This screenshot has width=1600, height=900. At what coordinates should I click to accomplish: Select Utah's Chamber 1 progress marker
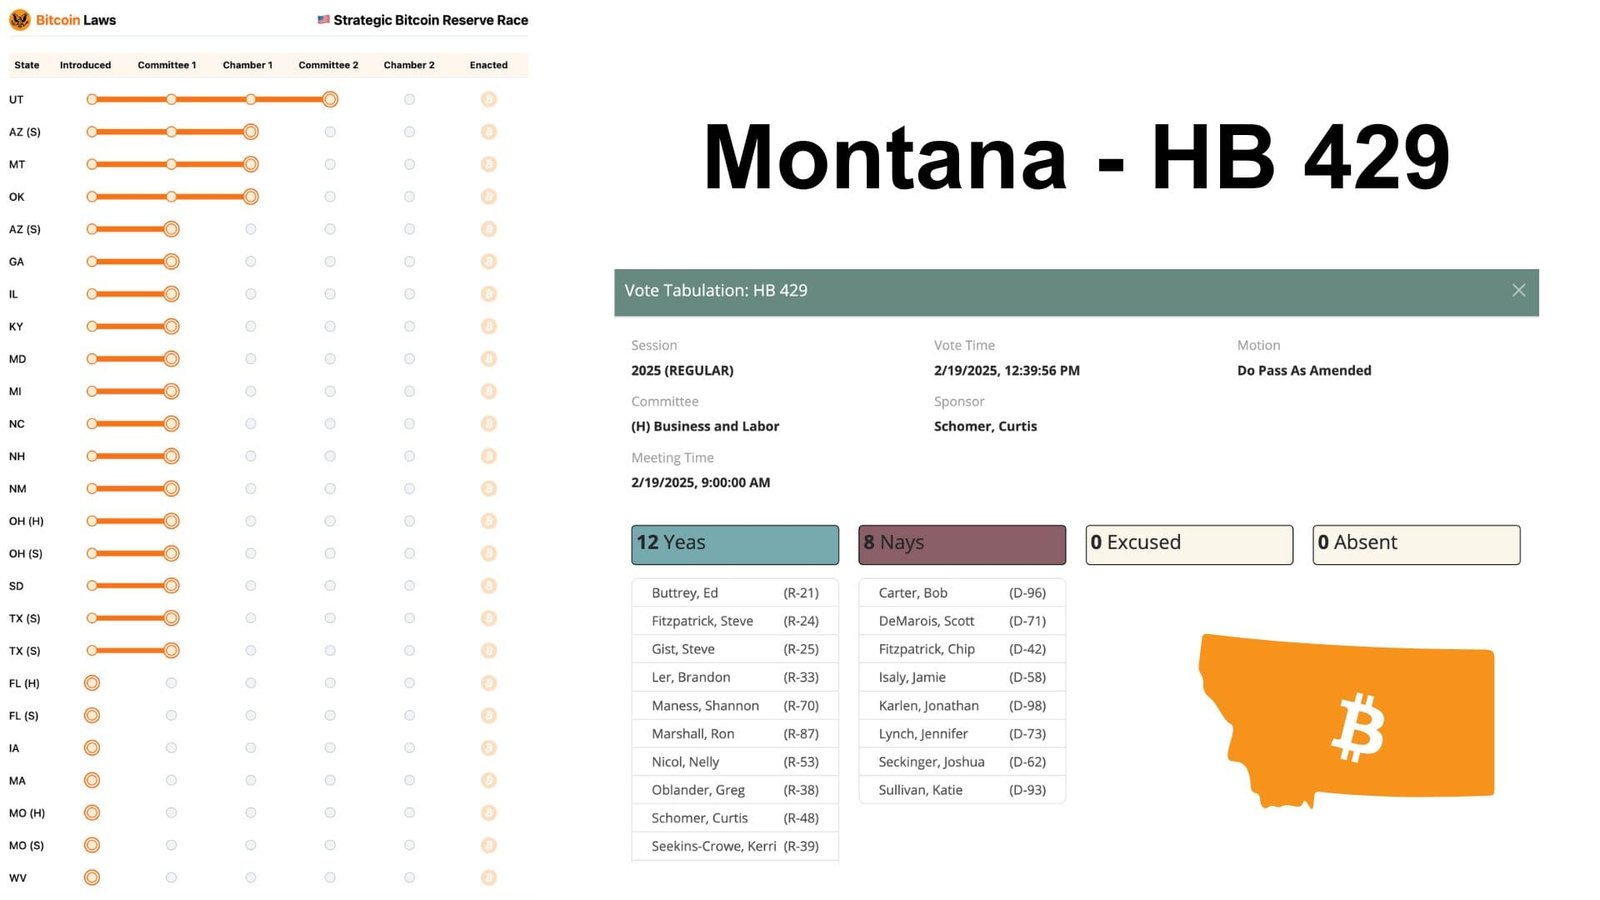(x=249, y=99)
